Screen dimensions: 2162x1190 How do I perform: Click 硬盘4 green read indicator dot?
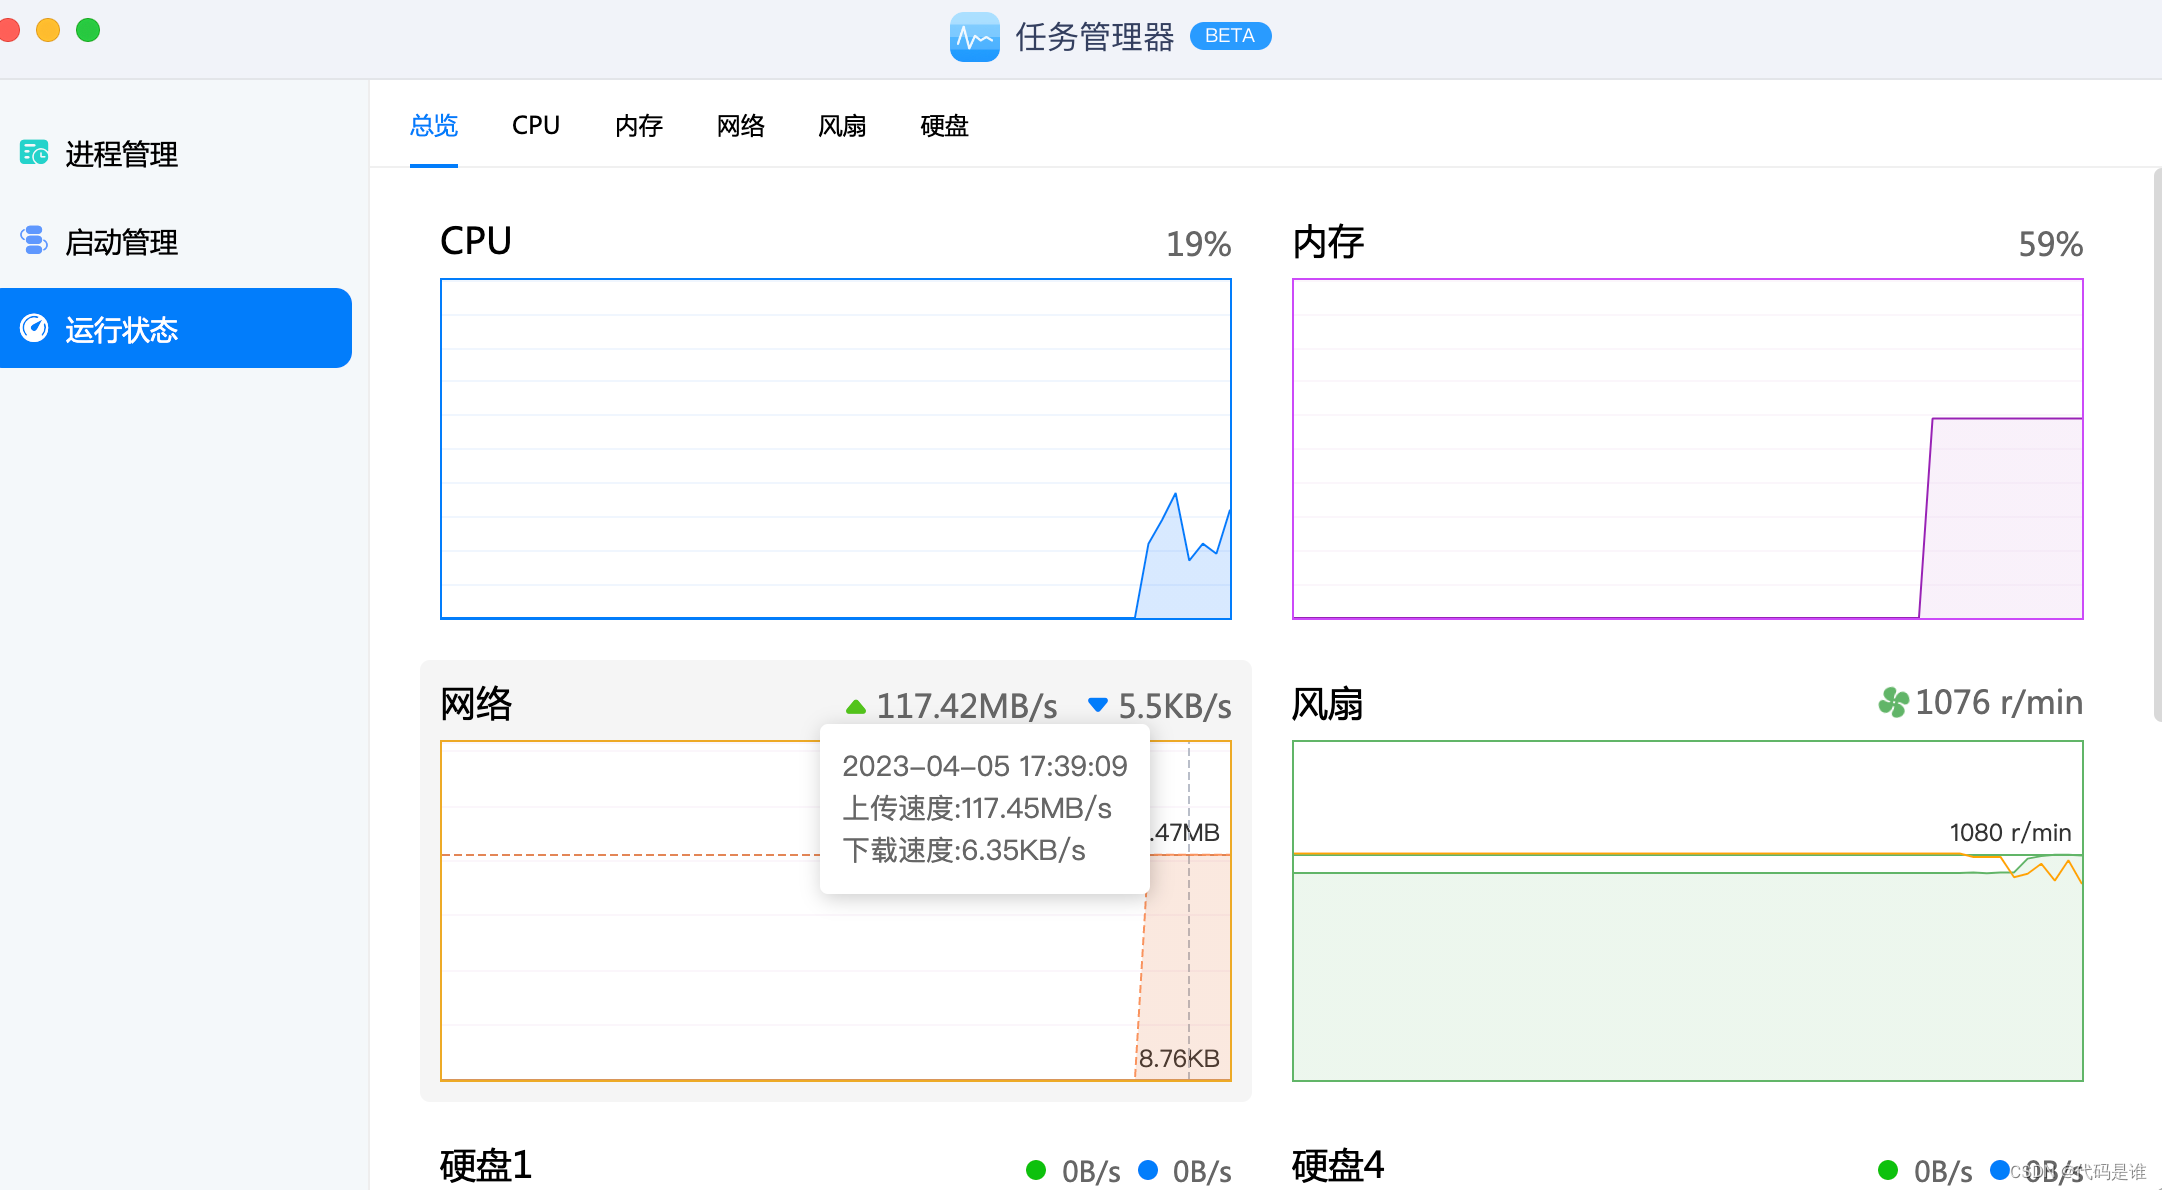[1888, 1170]
